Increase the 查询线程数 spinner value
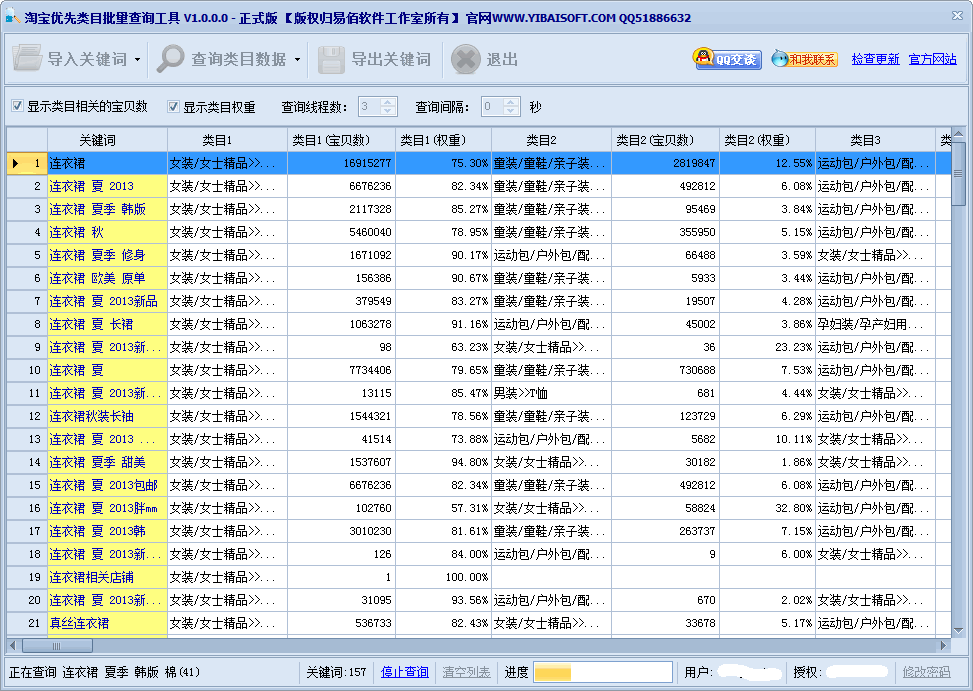Screen dimensions: 973x691 pyautogui.click(x=389, y=102)
